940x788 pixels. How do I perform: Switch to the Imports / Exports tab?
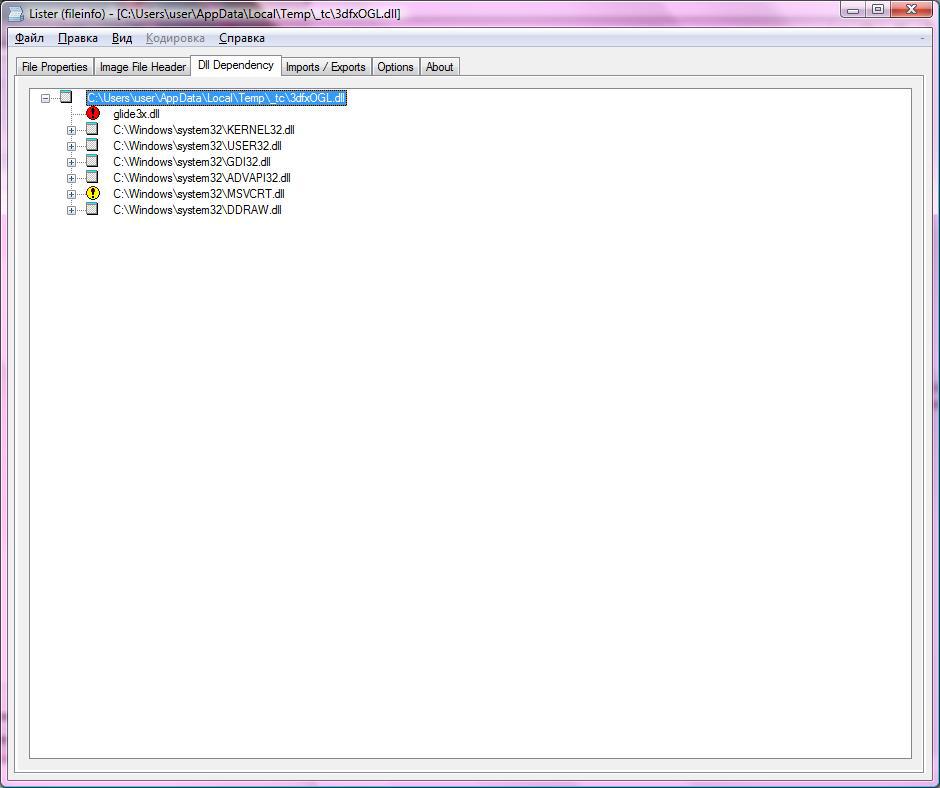(x=326, y=67)
